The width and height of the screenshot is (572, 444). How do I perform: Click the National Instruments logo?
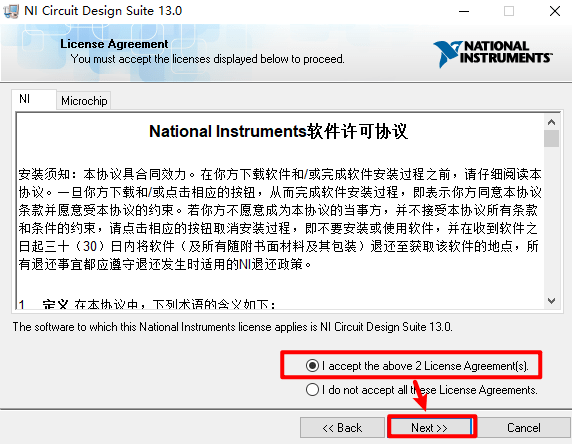tap(492, 54)
